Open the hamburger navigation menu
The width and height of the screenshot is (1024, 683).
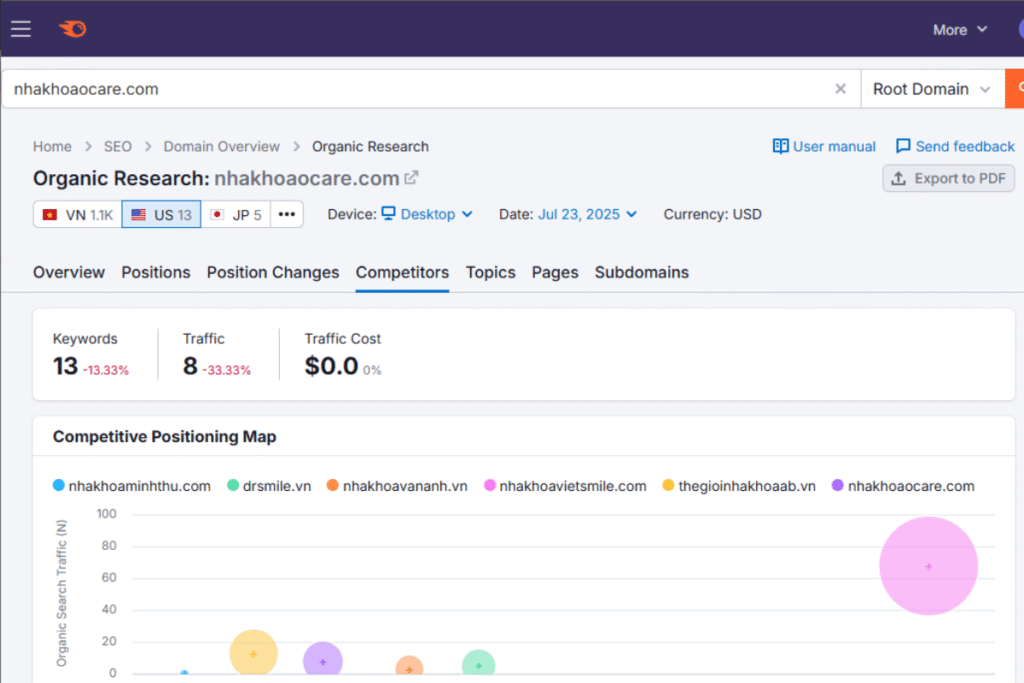[x=22, y=29]
